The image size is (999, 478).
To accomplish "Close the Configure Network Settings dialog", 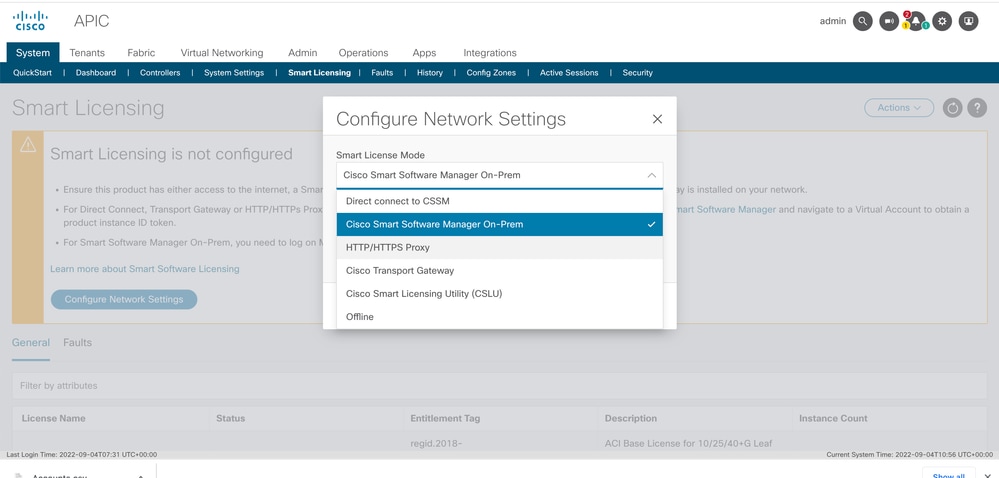I will click(658, 119).
